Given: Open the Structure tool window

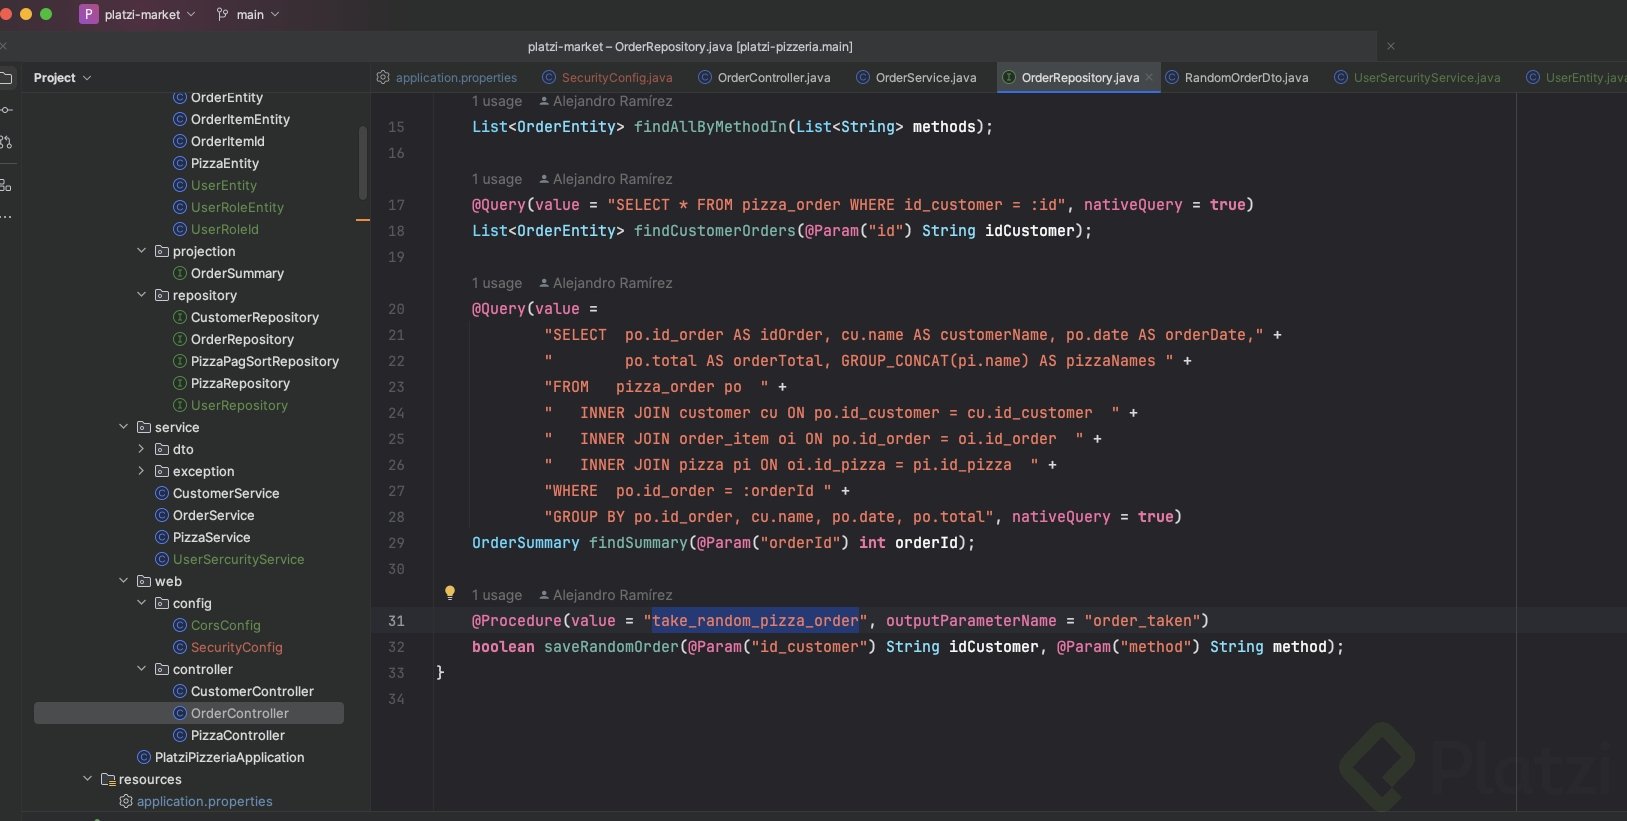Looking at the screenshot, I should click(6, 185).
